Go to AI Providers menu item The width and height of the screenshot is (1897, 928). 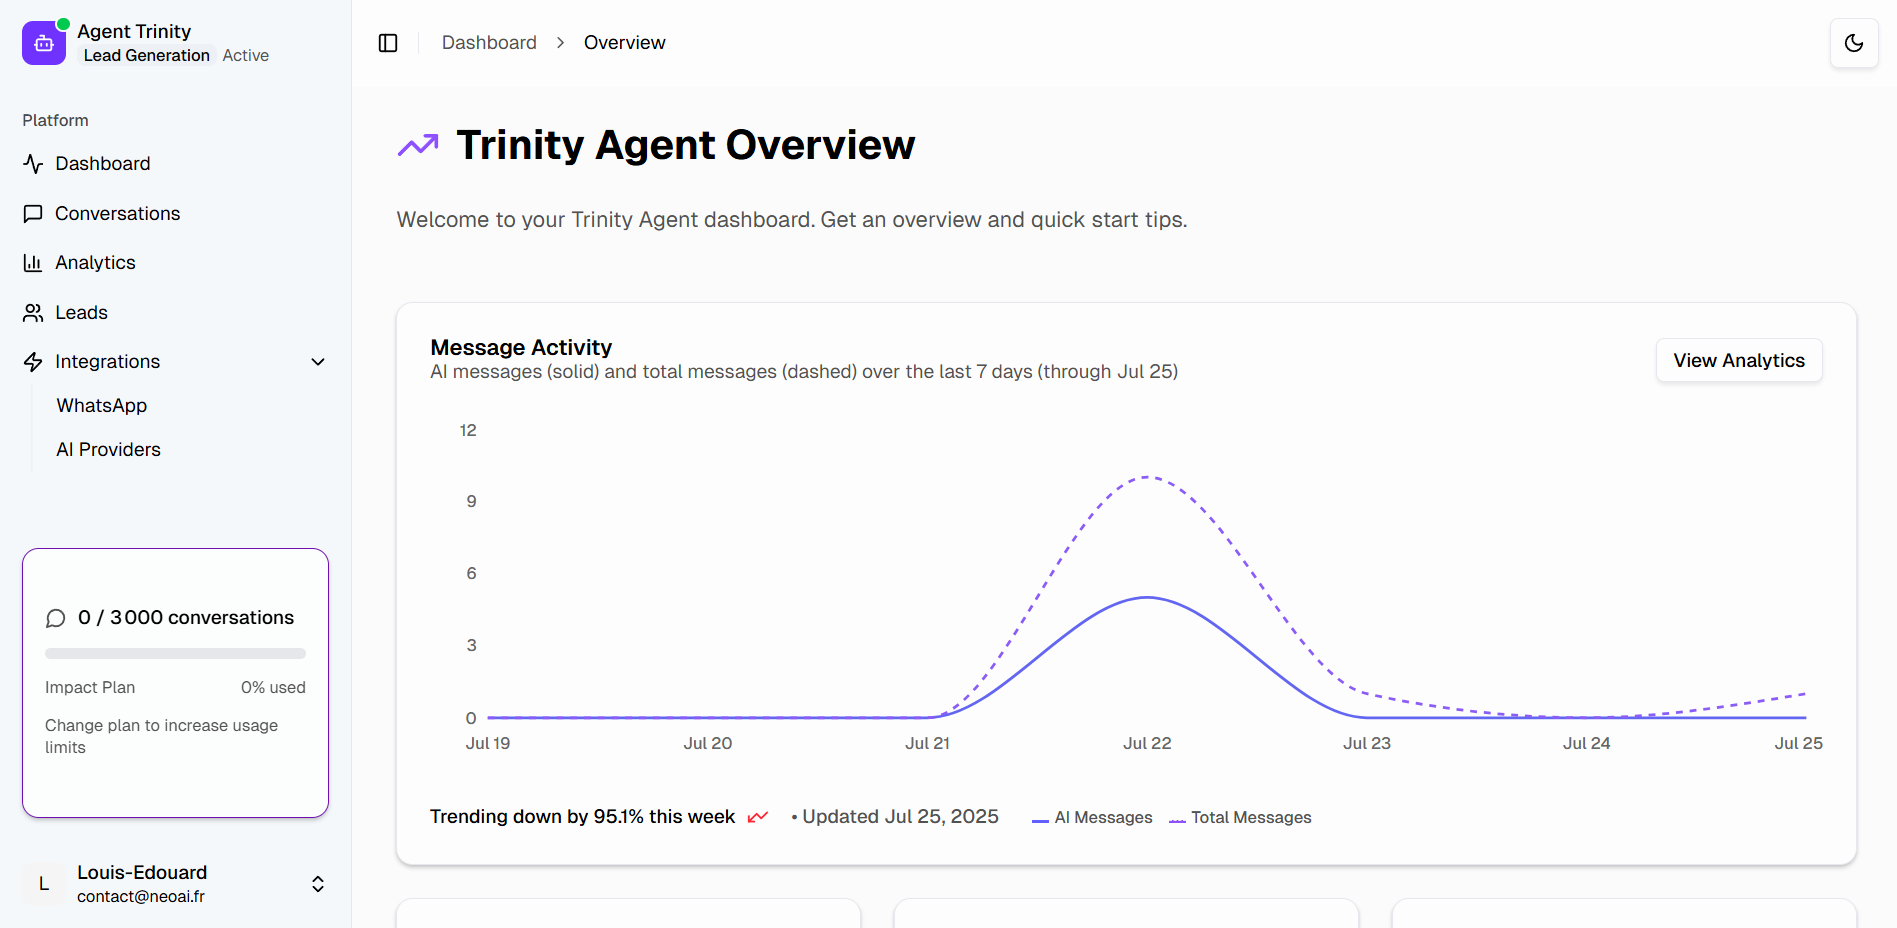point(108,450)
